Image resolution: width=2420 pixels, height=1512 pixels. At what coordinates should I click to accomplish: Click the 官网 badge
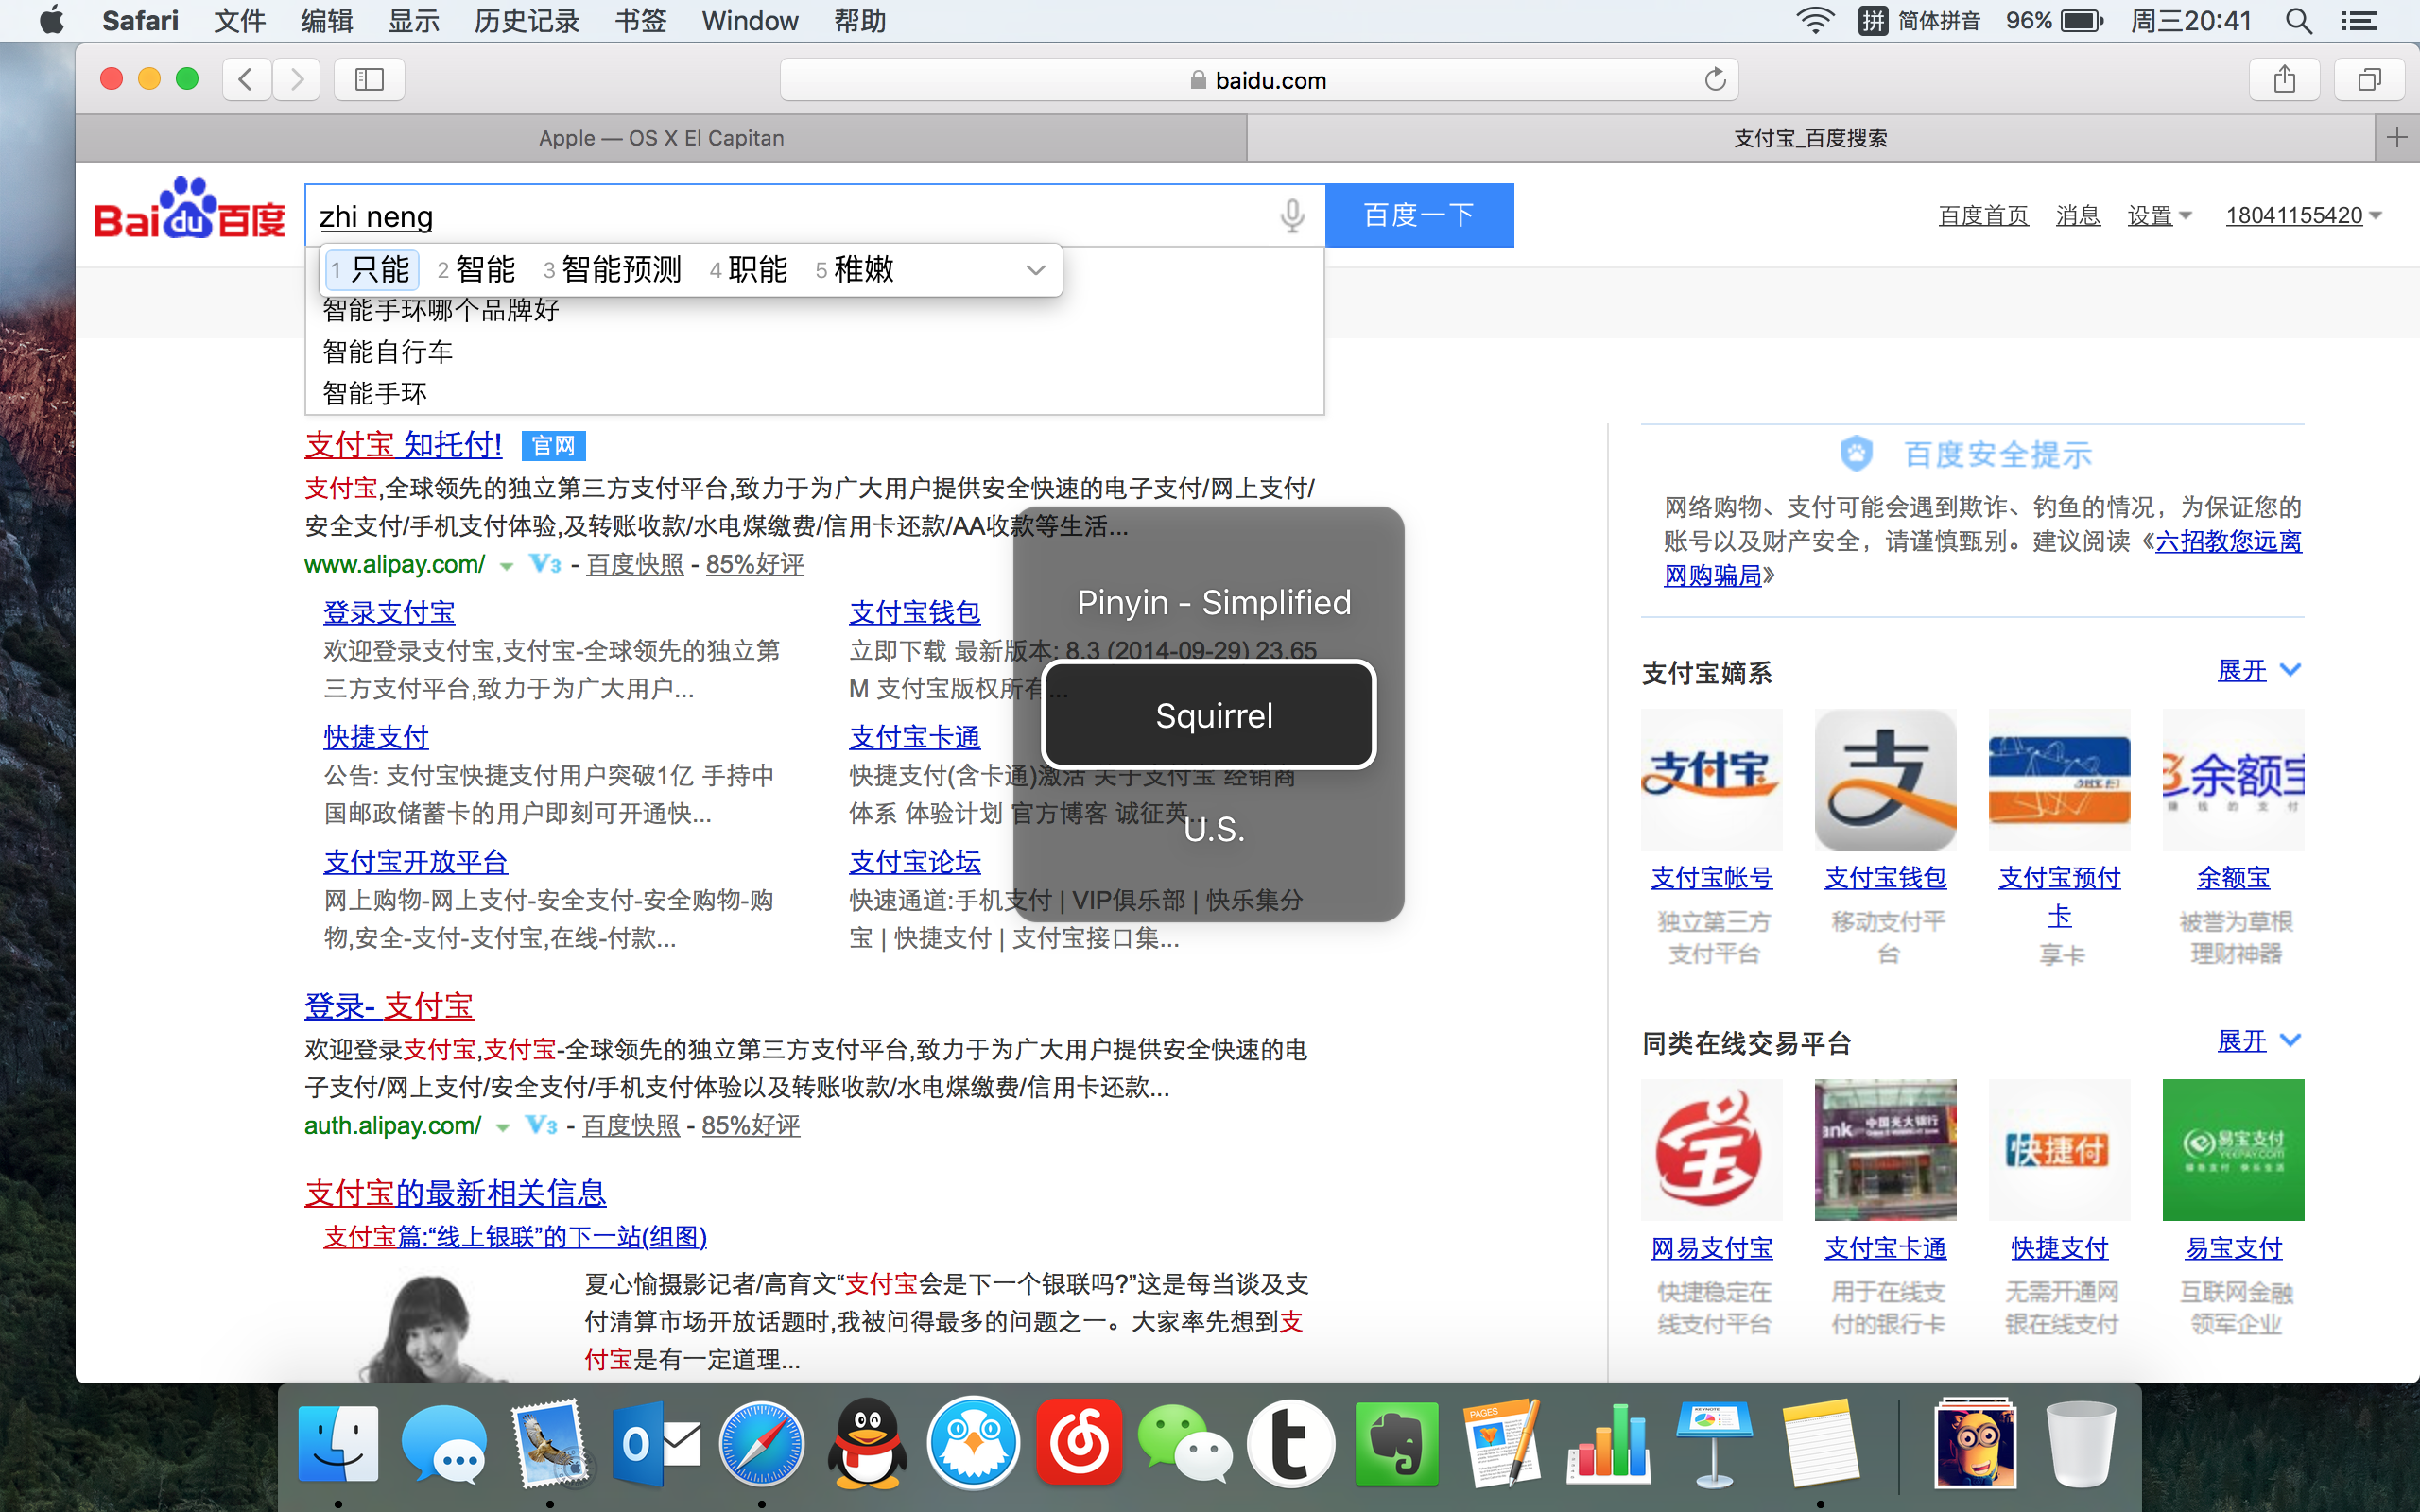553,445
